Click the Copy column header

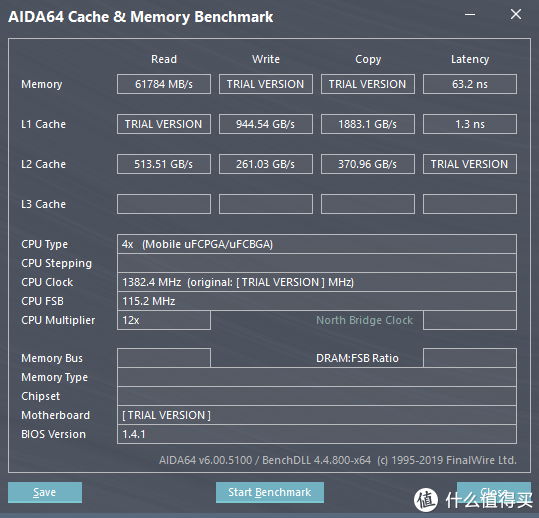coord(368,59)
